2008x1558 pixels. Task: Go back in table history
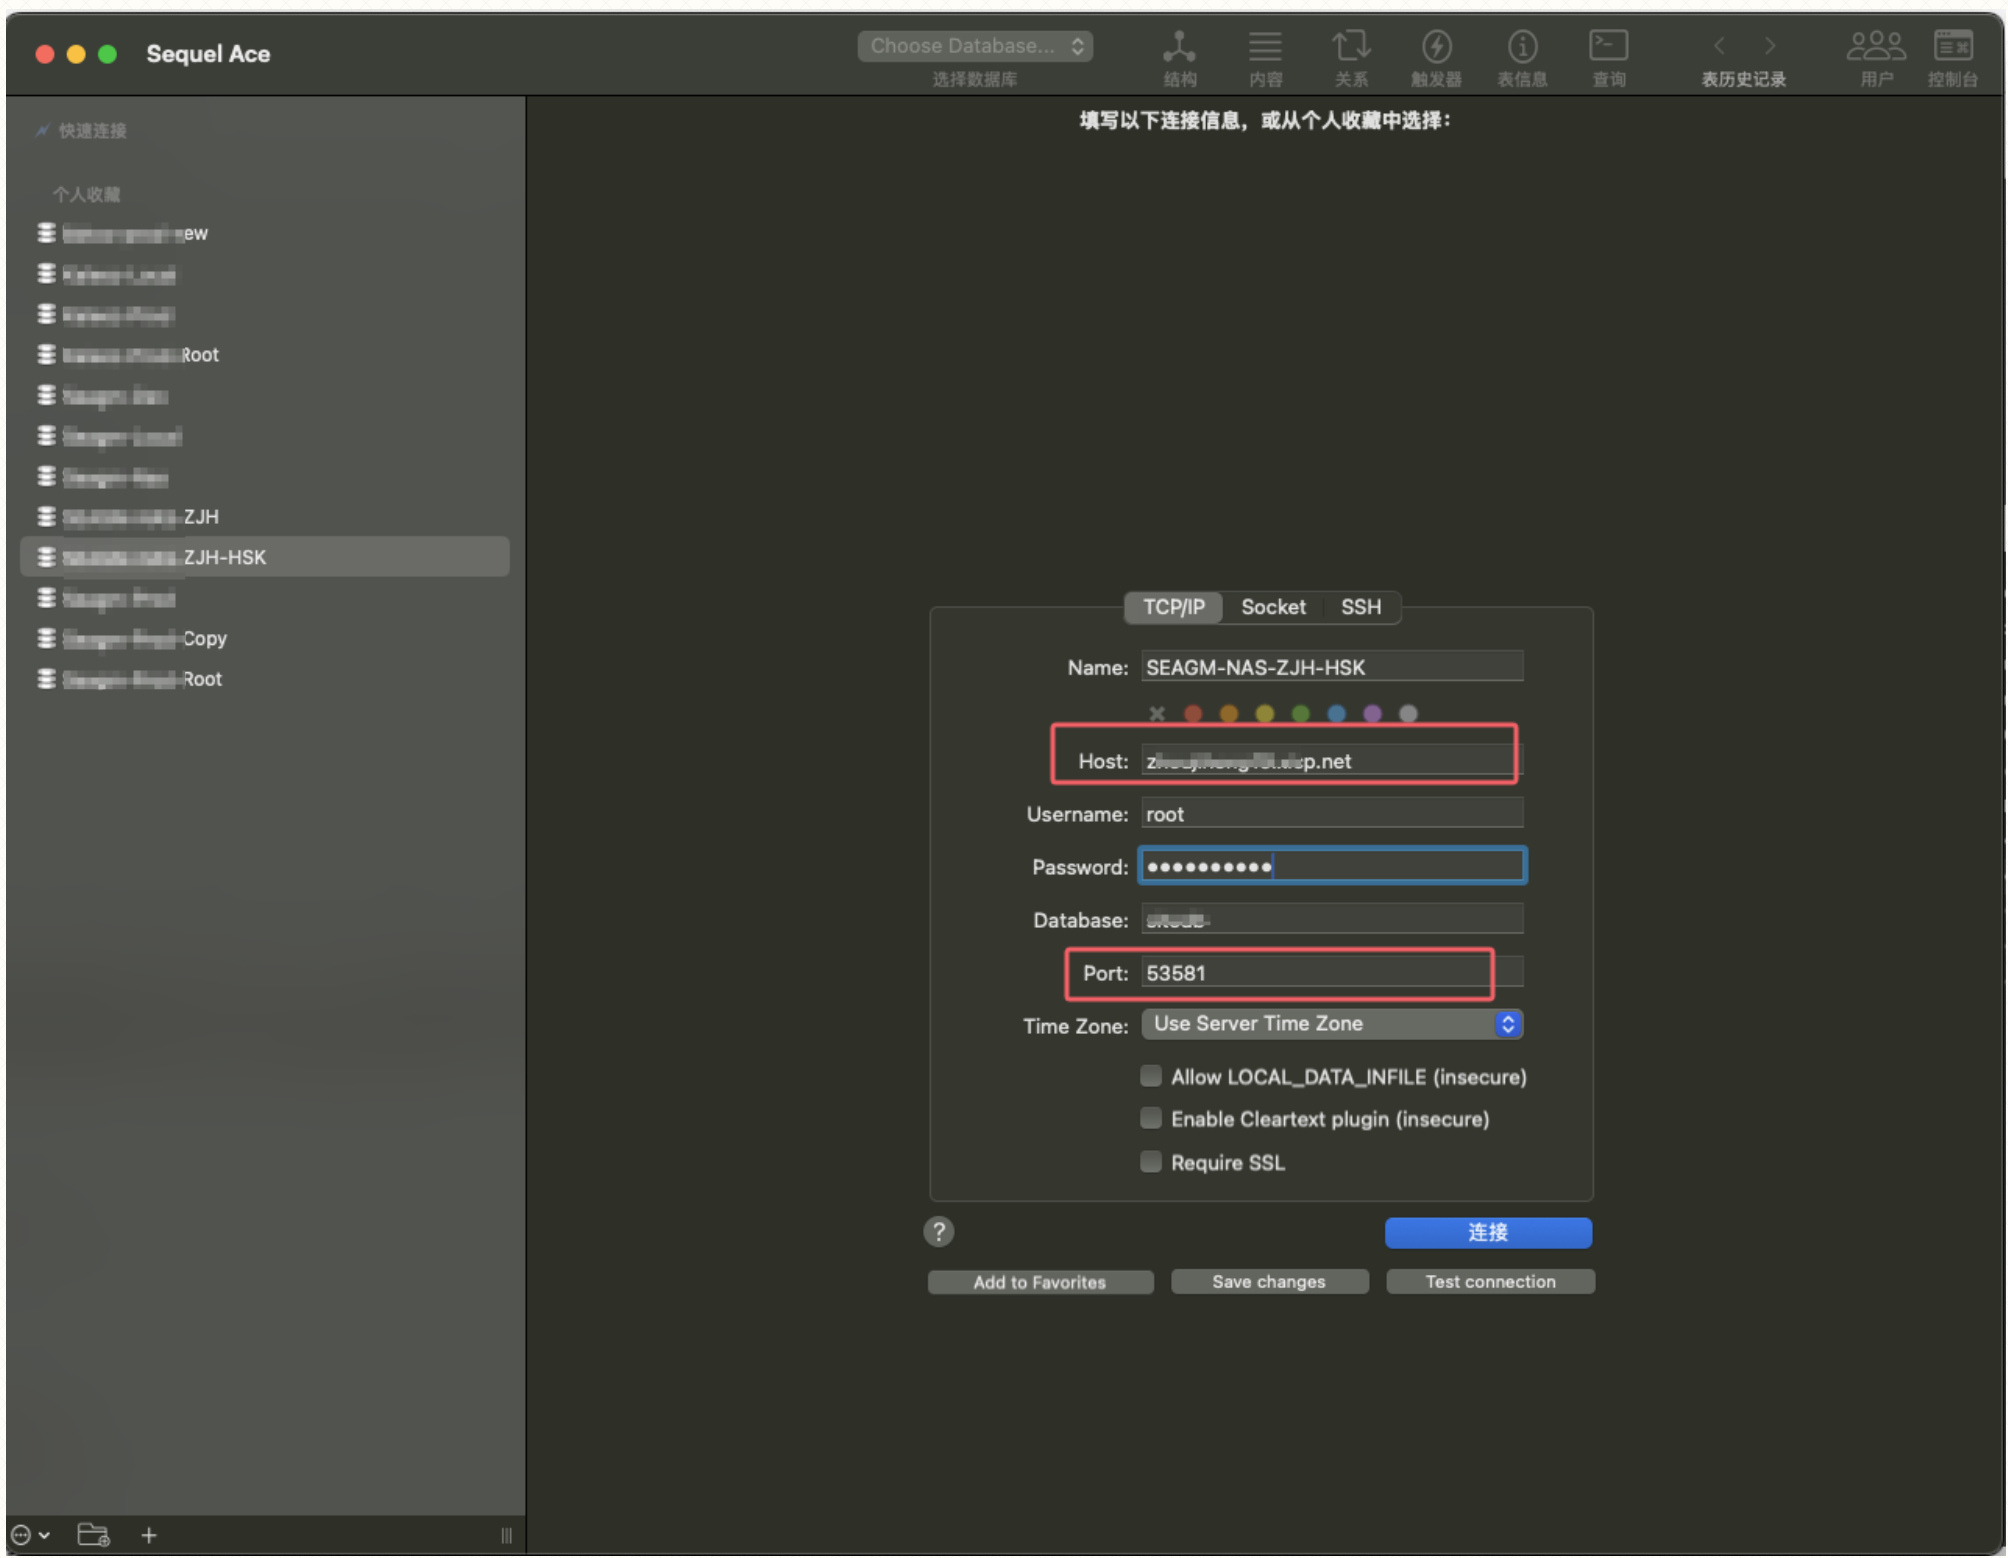click(x=1719, y=46)
